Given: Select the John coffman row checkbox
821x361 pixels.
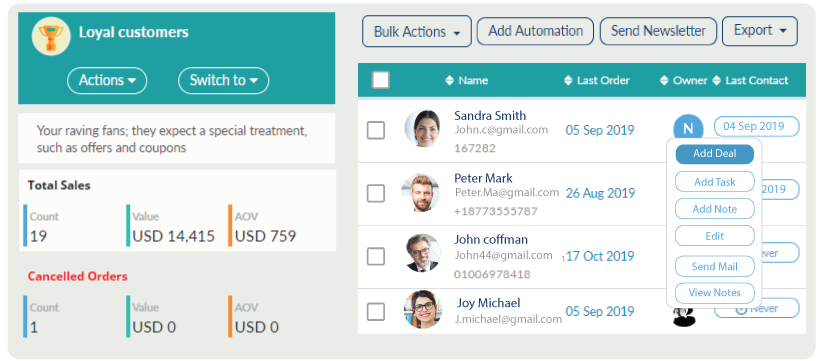Looking at the screenshot, I should pyautogui.click(x=376, y=257).
